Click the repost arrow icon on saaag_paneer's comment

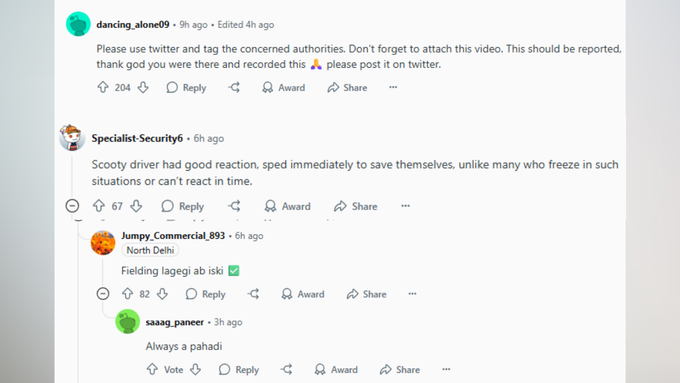click(286, 369)
